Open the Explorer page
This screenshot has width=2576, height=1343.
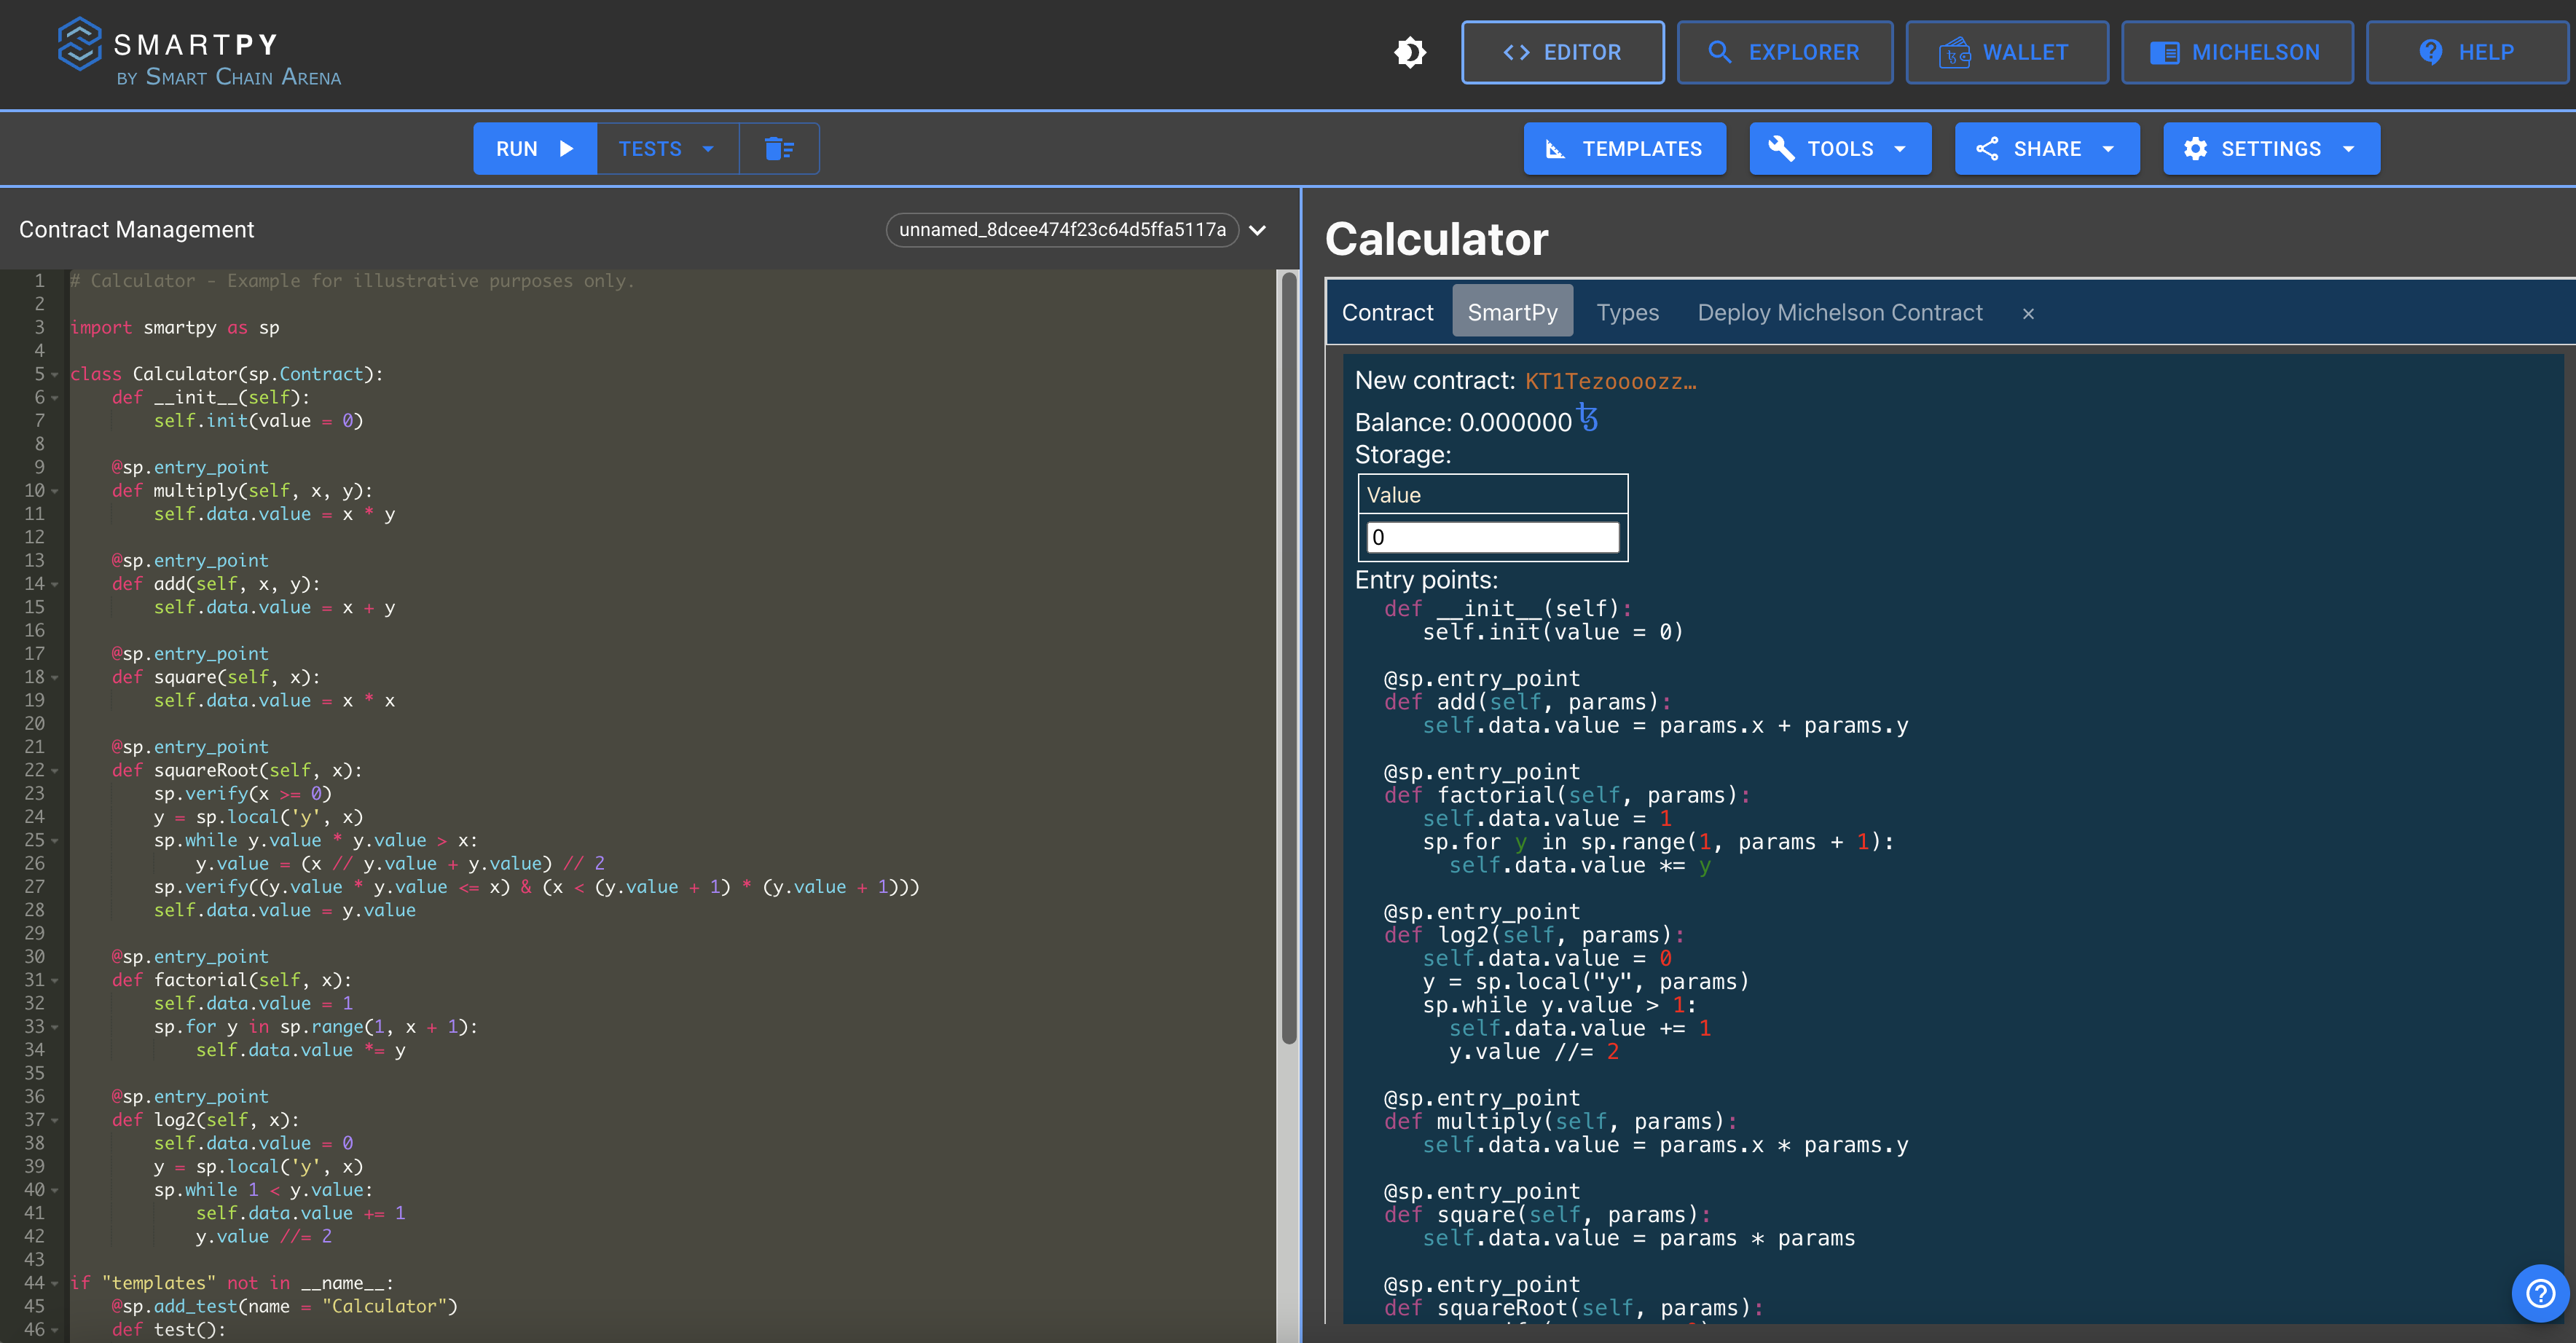point(1784,52)
